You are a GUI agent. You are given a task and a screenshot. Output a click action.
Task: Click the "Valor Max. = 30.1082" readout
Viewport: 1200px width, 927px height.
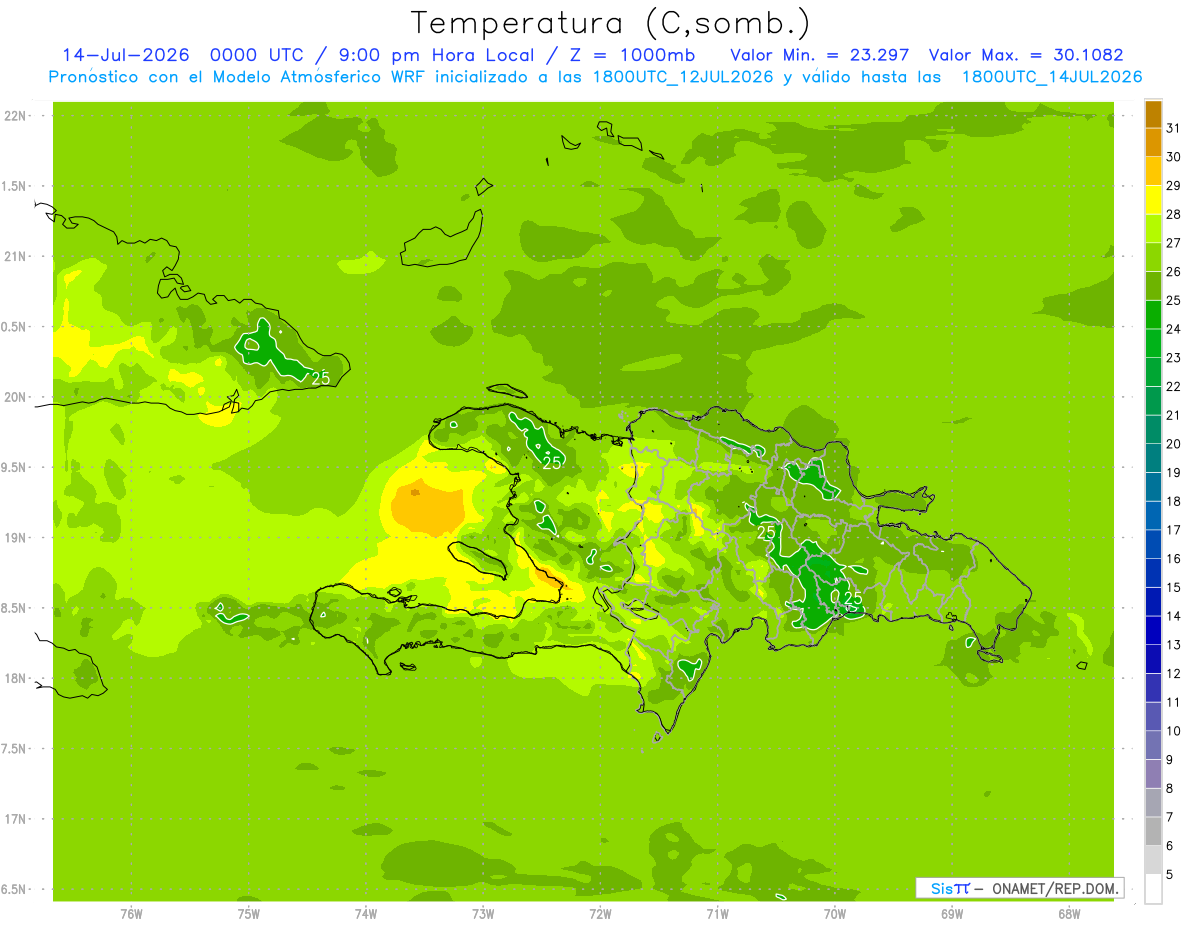click(x=1026, y=55)
